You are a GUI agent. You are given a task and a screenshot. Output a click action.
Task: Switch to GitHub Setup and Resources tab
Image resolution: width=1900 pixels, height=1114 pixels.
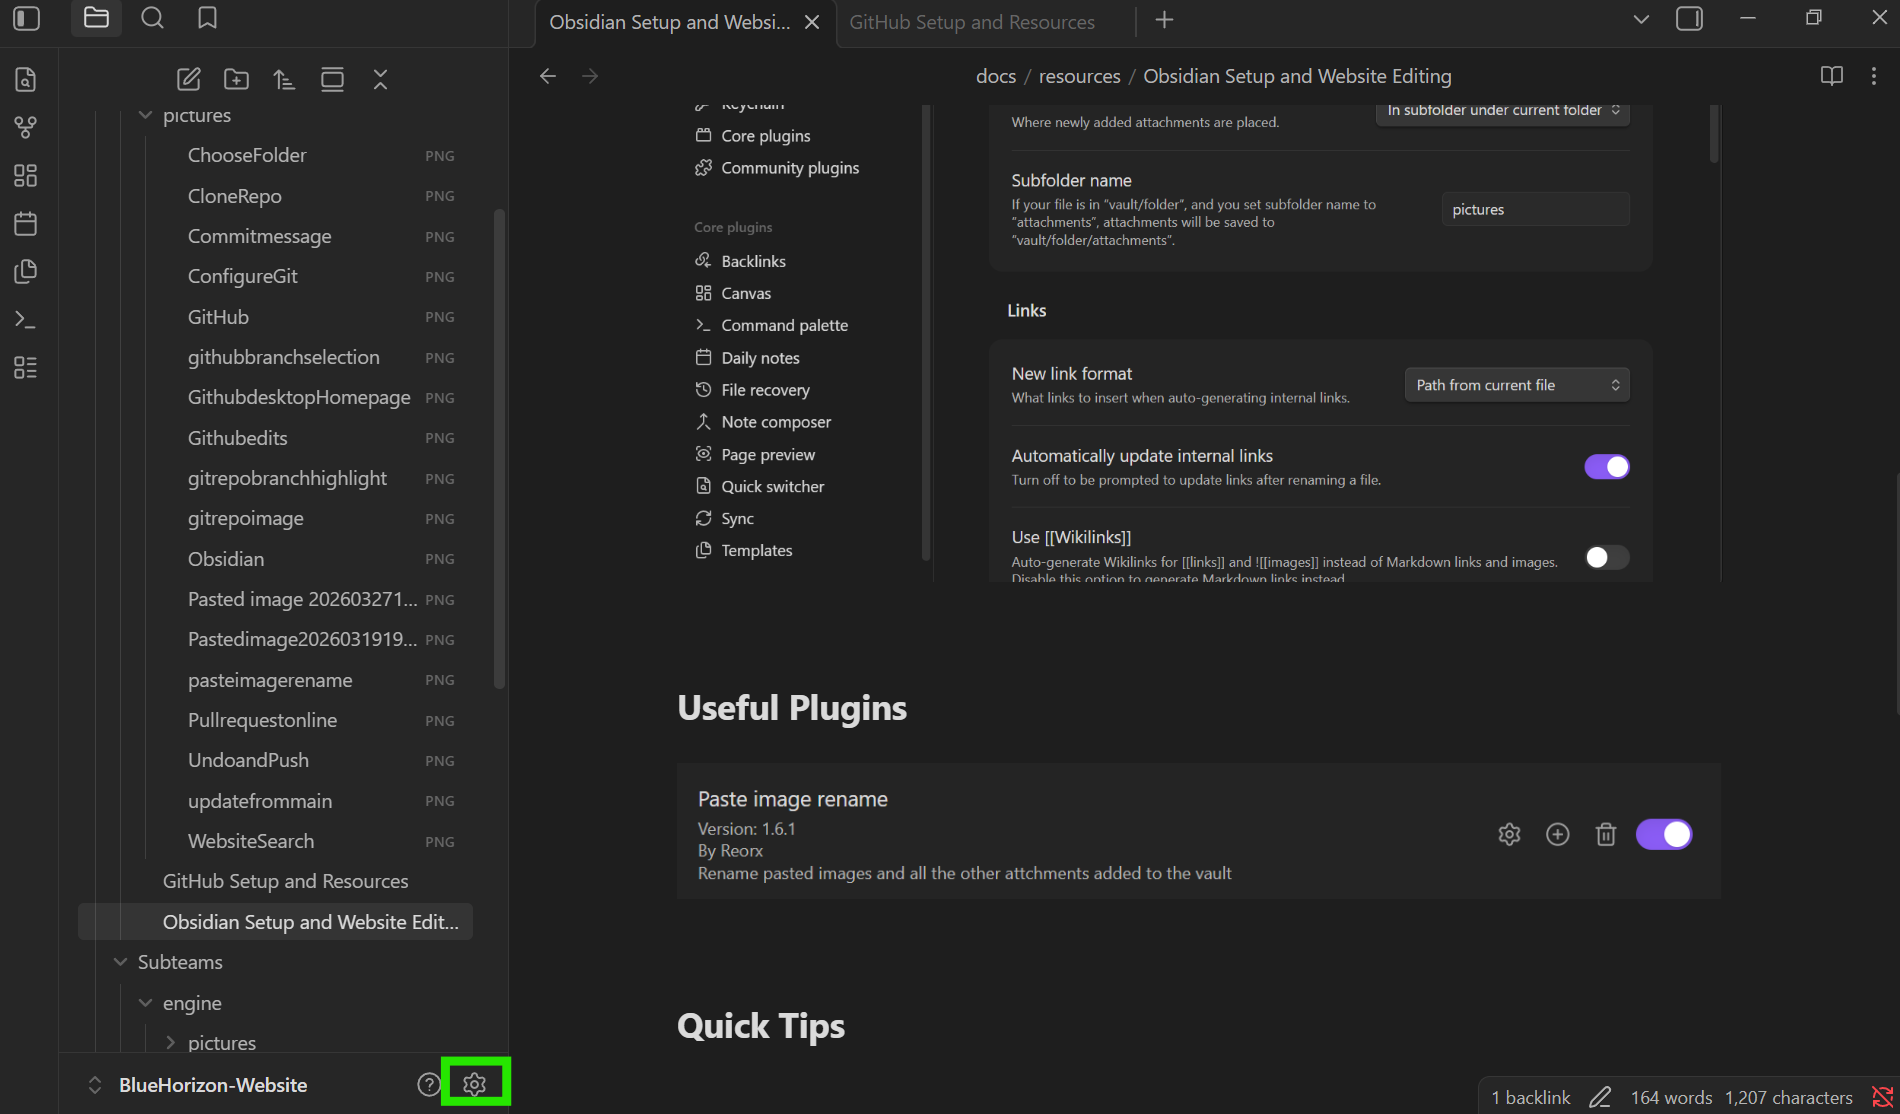972,22
